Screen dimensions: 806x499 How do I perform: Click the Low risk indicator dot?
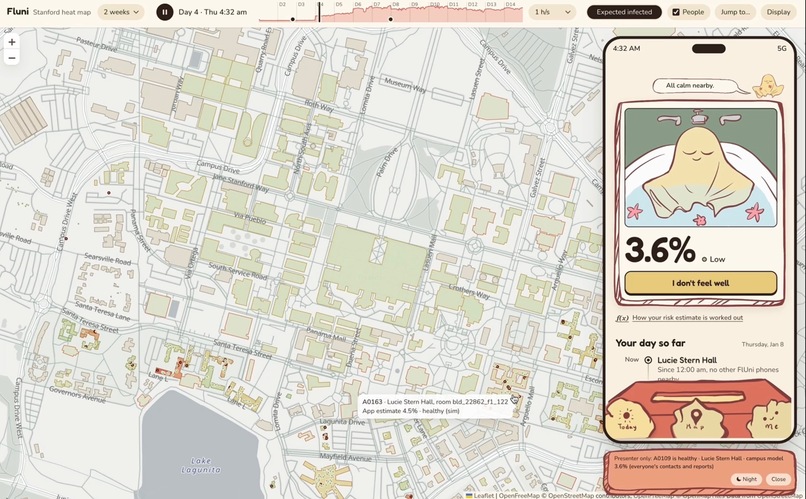[x=704, y=260]
